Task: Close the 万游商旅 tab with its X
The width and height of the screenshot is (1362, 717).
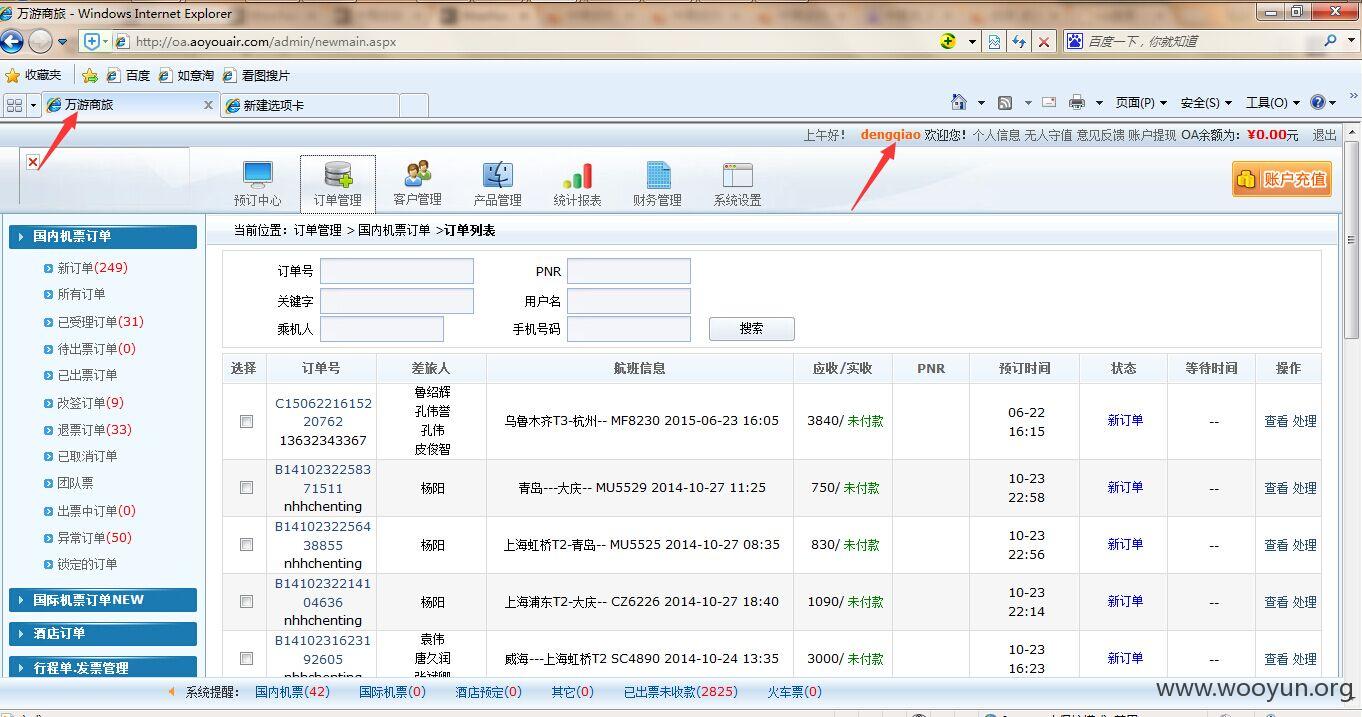Action: 208,104
